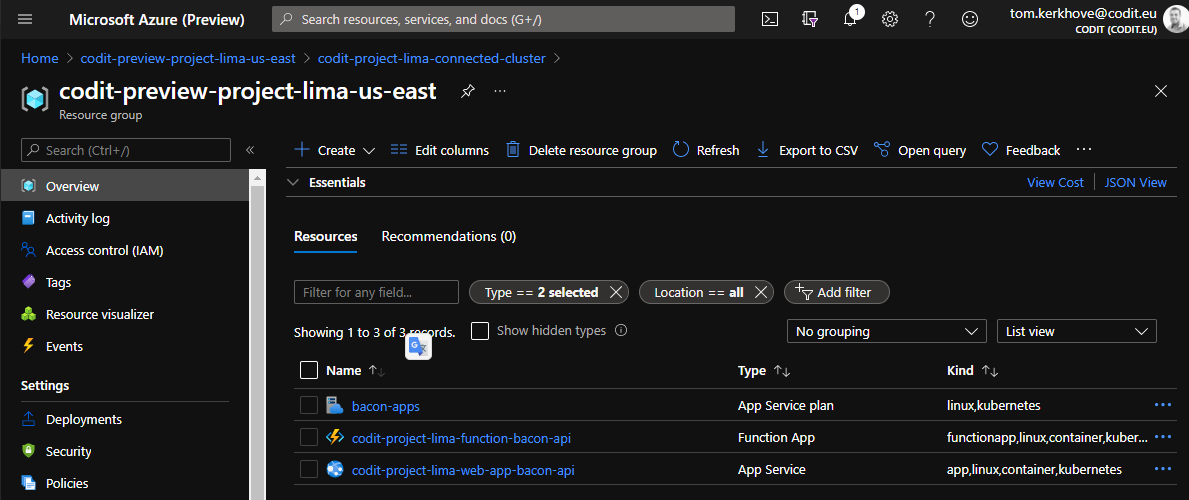Click the Add filter button
The height and width of the screenshot is (500, 1189).
pos(836,292)
